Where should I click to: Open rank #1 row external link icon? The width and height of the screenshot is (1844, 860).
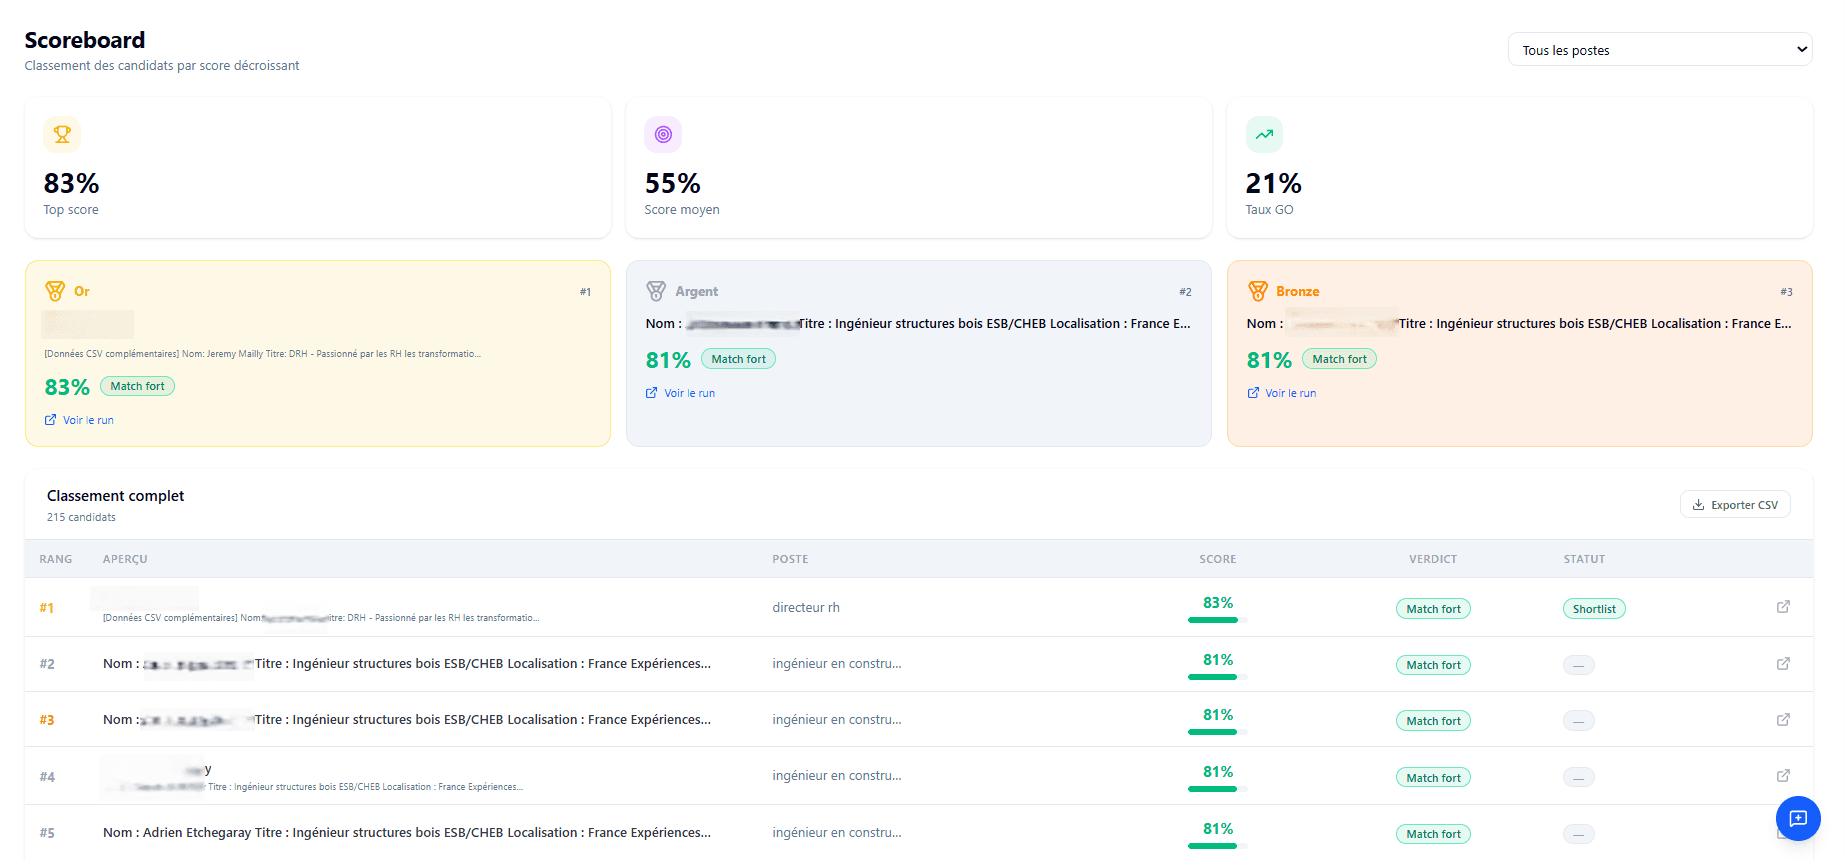click(x=1782, y=607)
